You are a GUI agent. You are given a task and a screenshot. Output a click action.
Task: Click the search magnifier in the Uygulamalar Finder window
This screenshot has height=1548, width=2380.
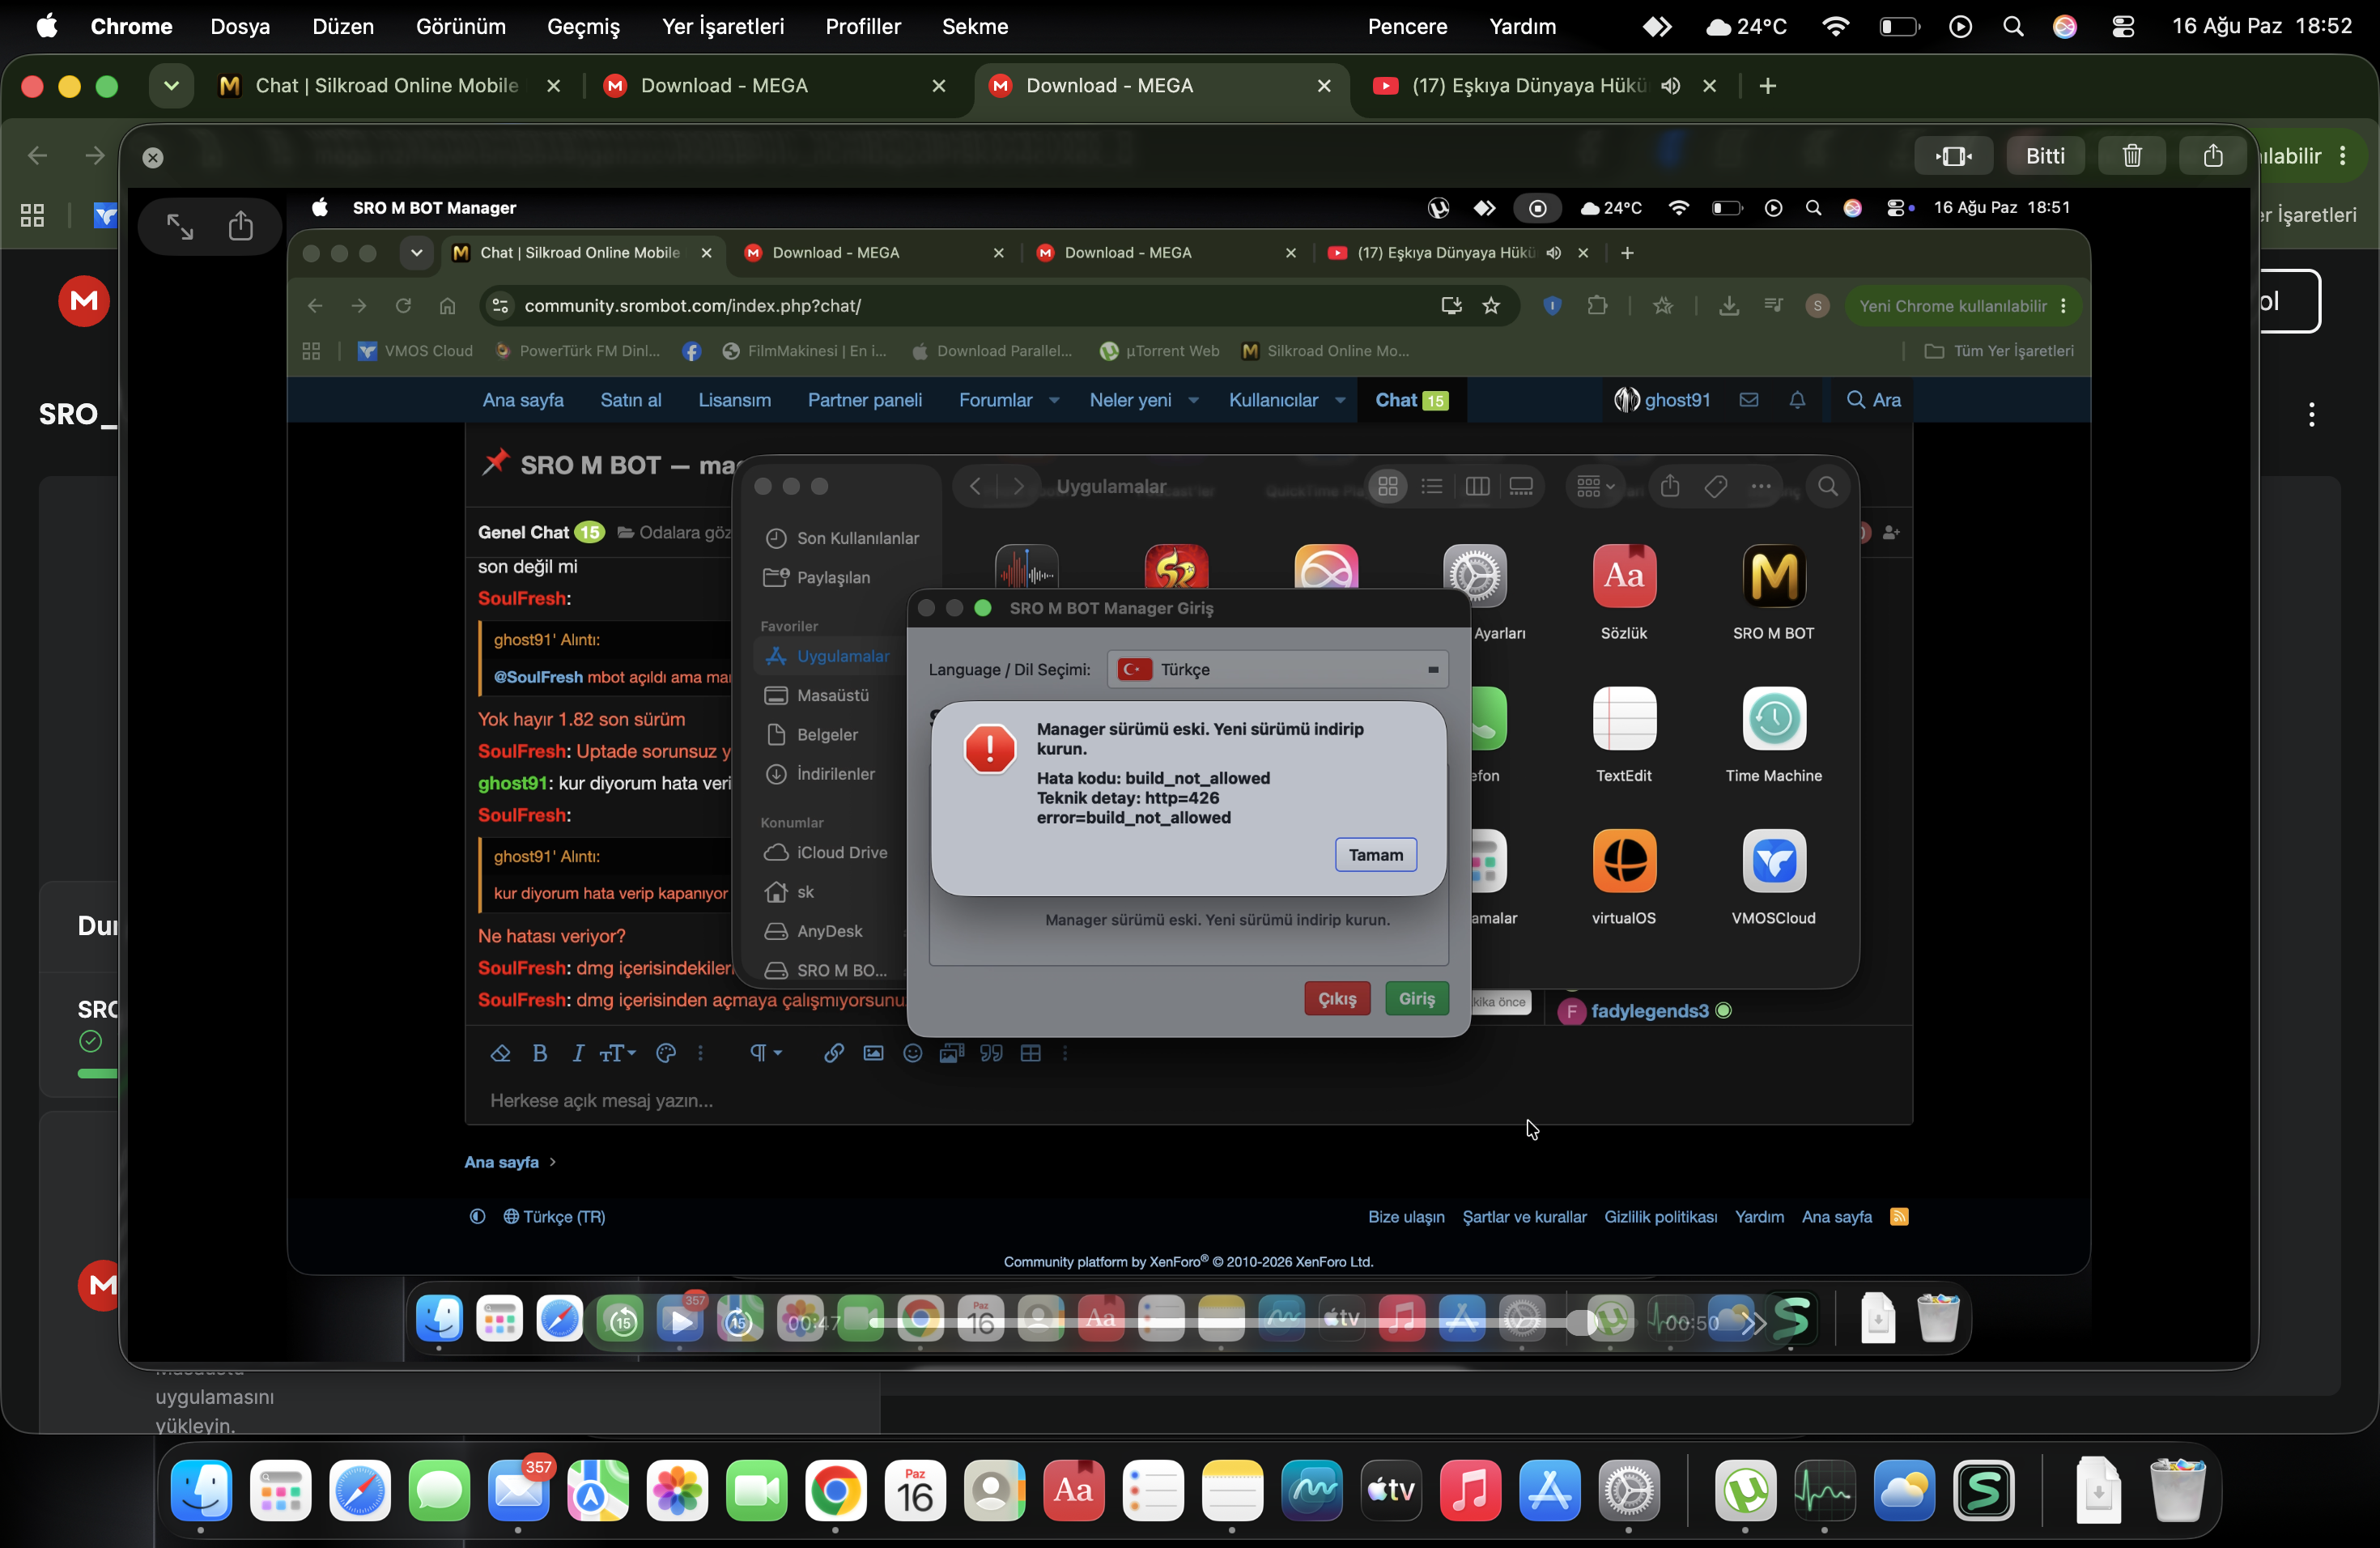pos(1827,486)
